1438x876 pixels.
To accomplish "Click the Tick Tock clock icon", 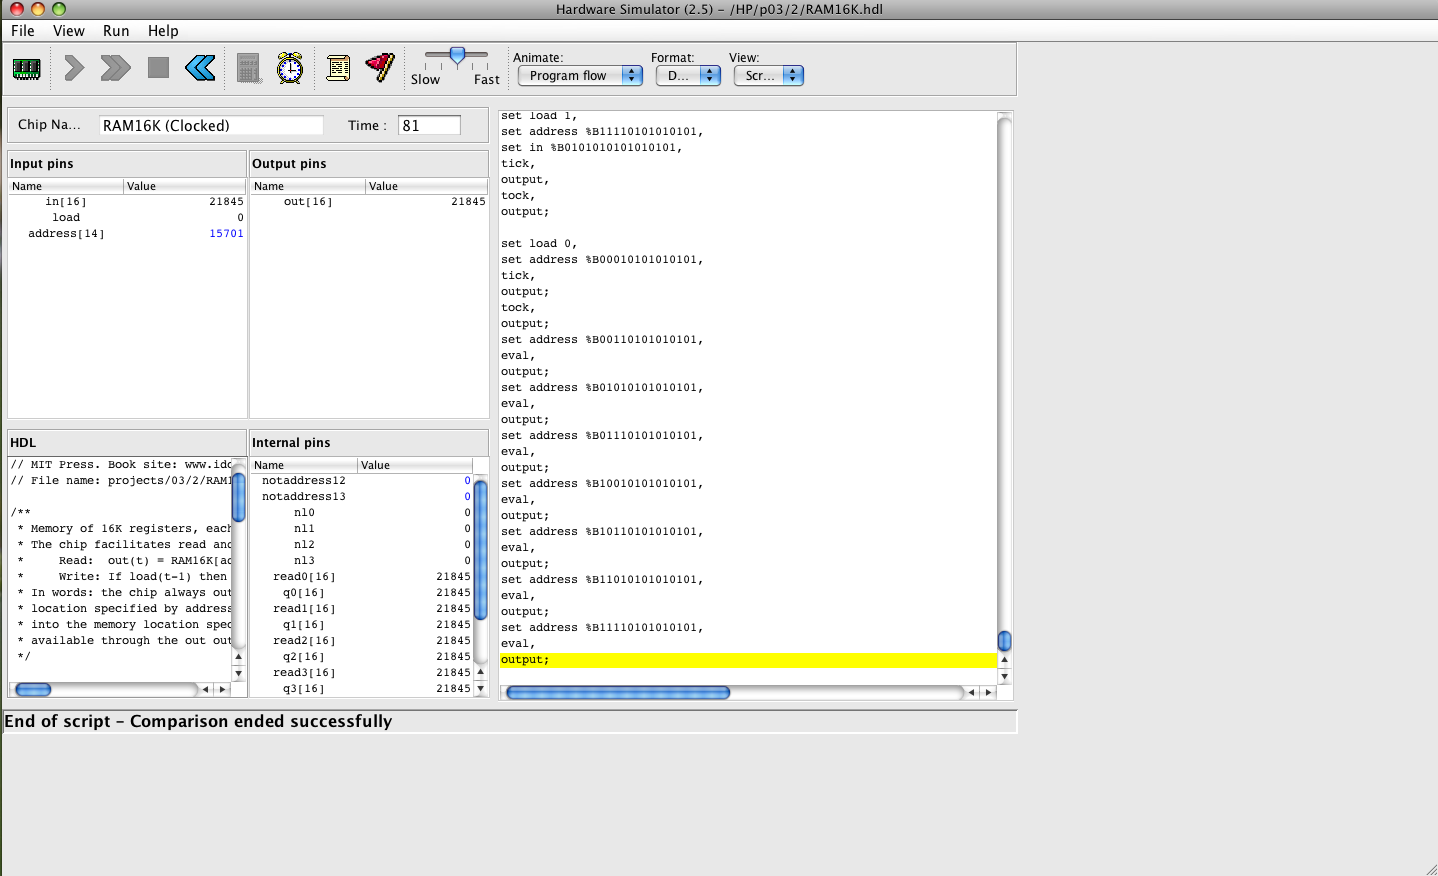I will coord(290,68).
